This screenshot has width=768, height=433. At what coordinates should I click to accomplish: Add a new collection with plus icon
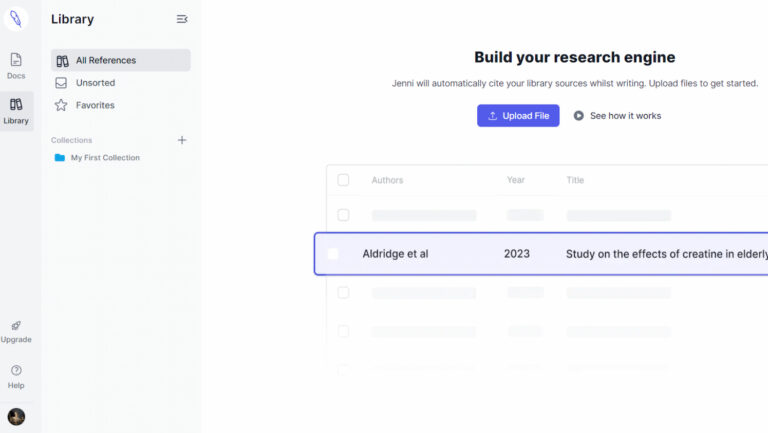click(x=182, y=140)
